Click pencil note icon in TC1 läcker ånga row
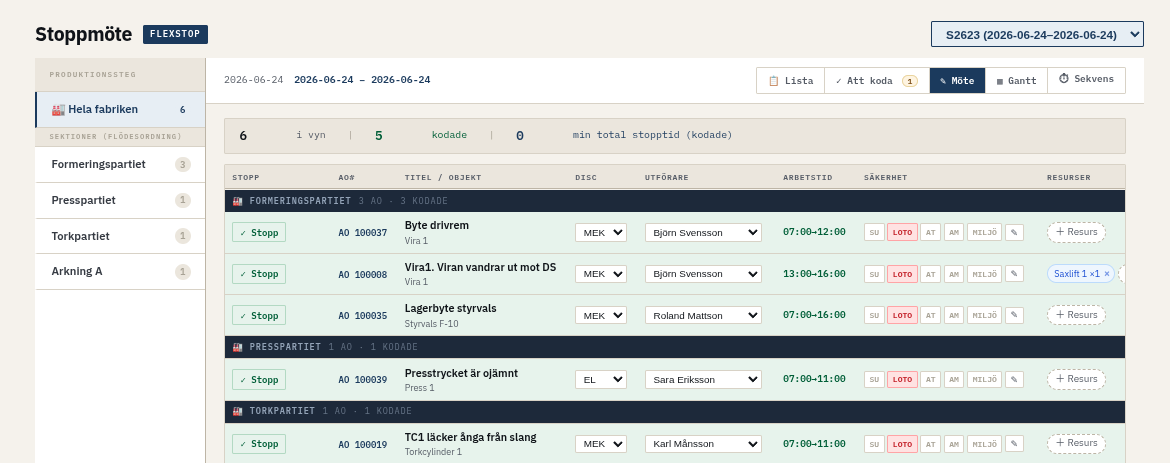The height and width of the screenshot is (463, 1170). pyautogui.click(x=1014, y=444)
